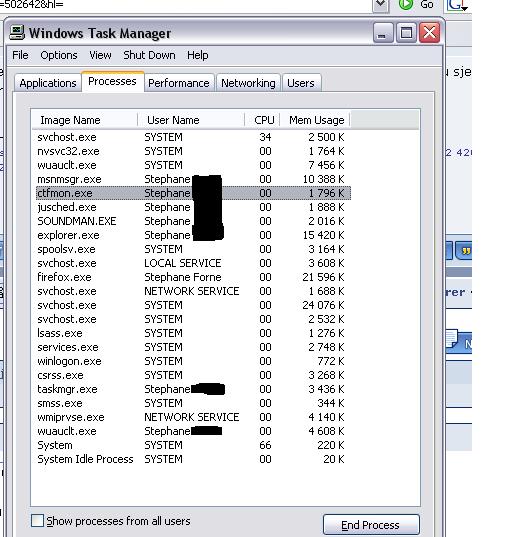
Task: Select the smss.exe process
Action: pyautogui.click(x=193, y=403)
